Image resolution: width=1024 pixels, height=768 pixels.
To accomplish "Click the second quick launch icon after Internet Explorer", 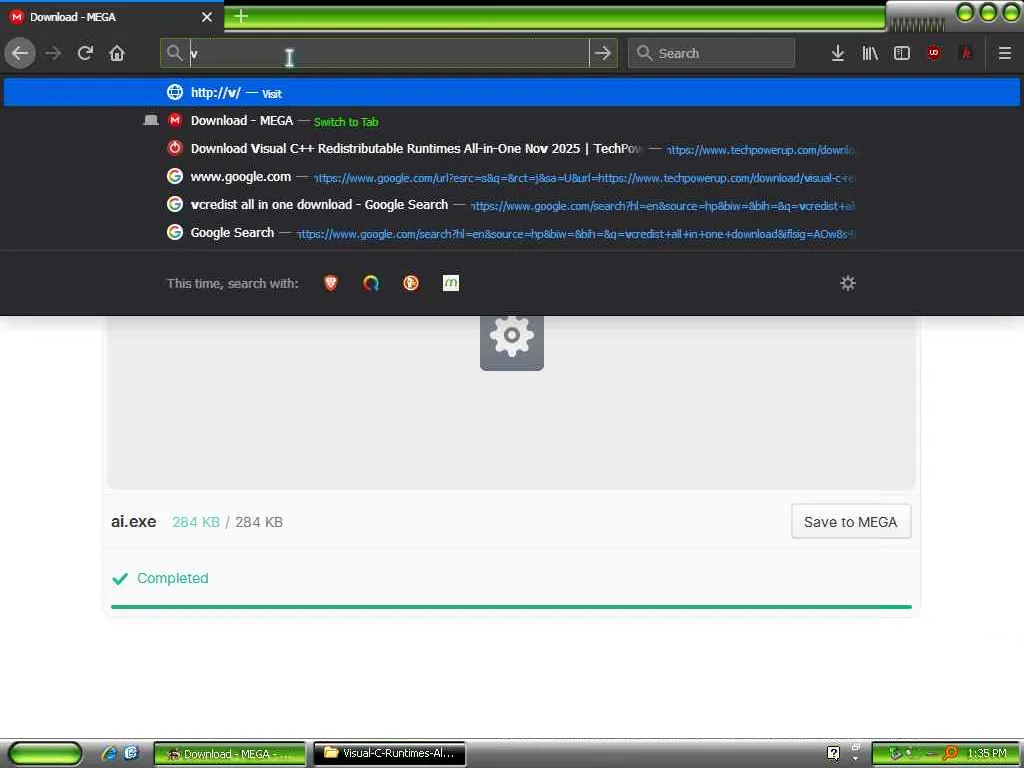I will [x=131, y=753].
